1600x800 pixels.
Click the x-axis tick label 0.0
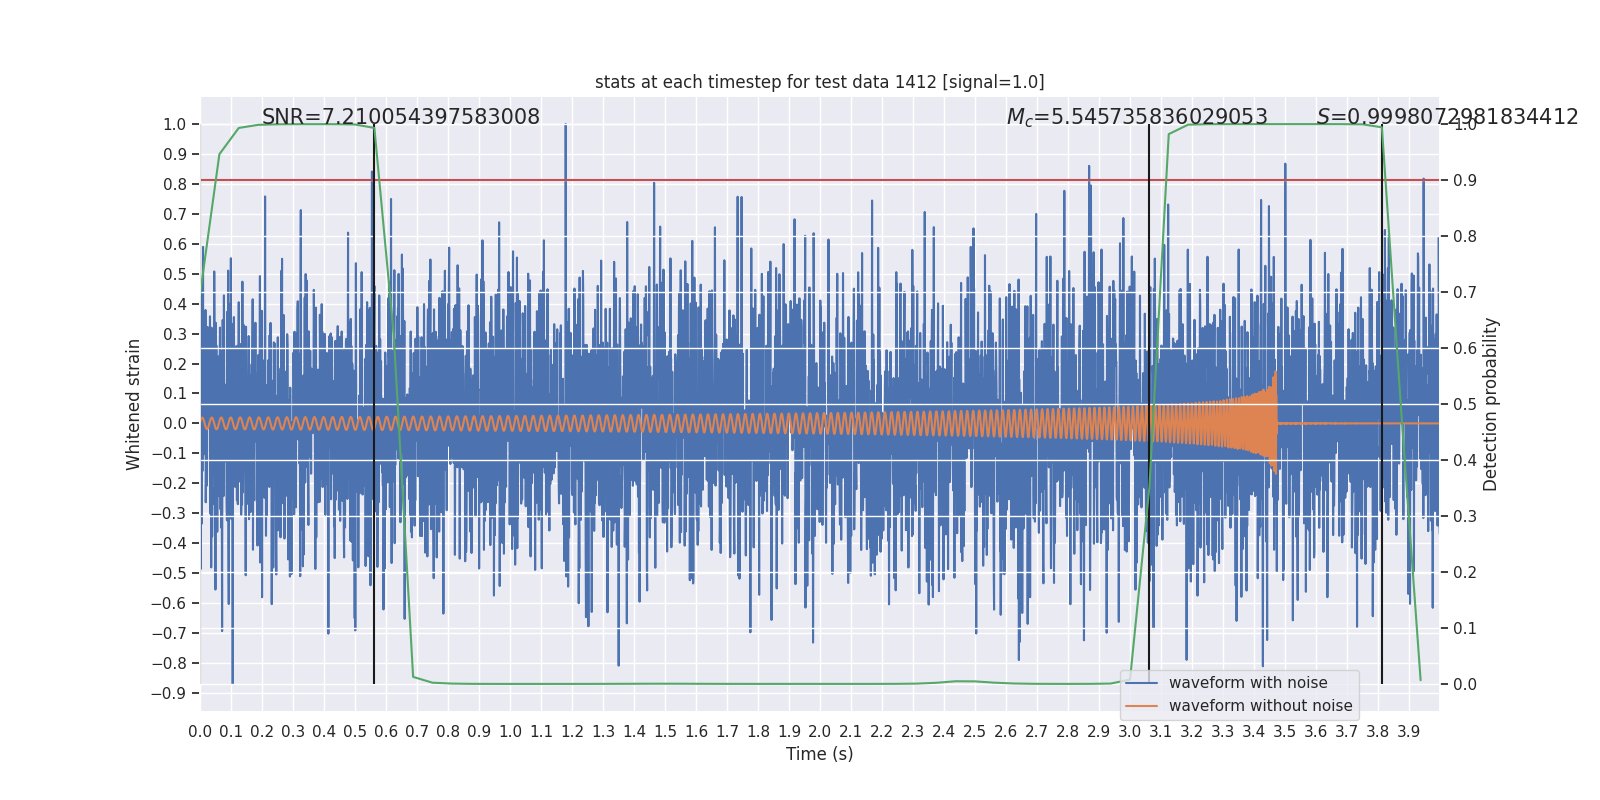pos(200,732)
